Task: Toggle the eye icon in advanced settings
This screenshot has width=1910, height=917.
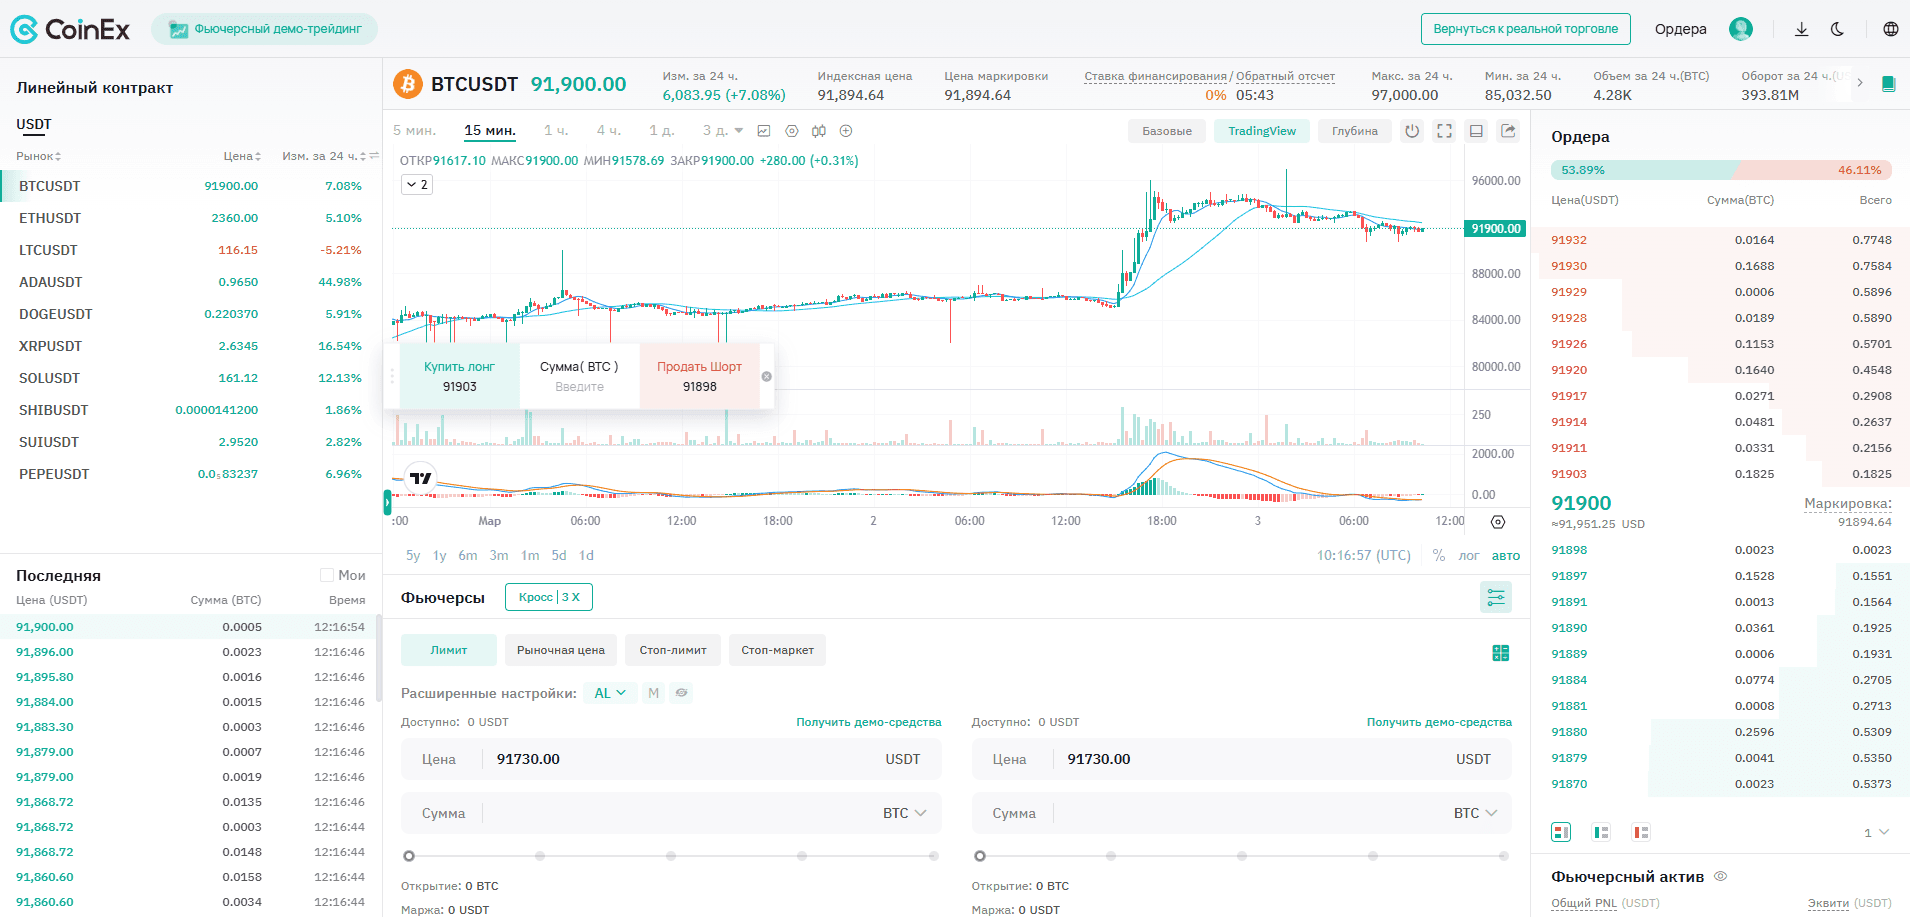Action: (x=682, y=693)
